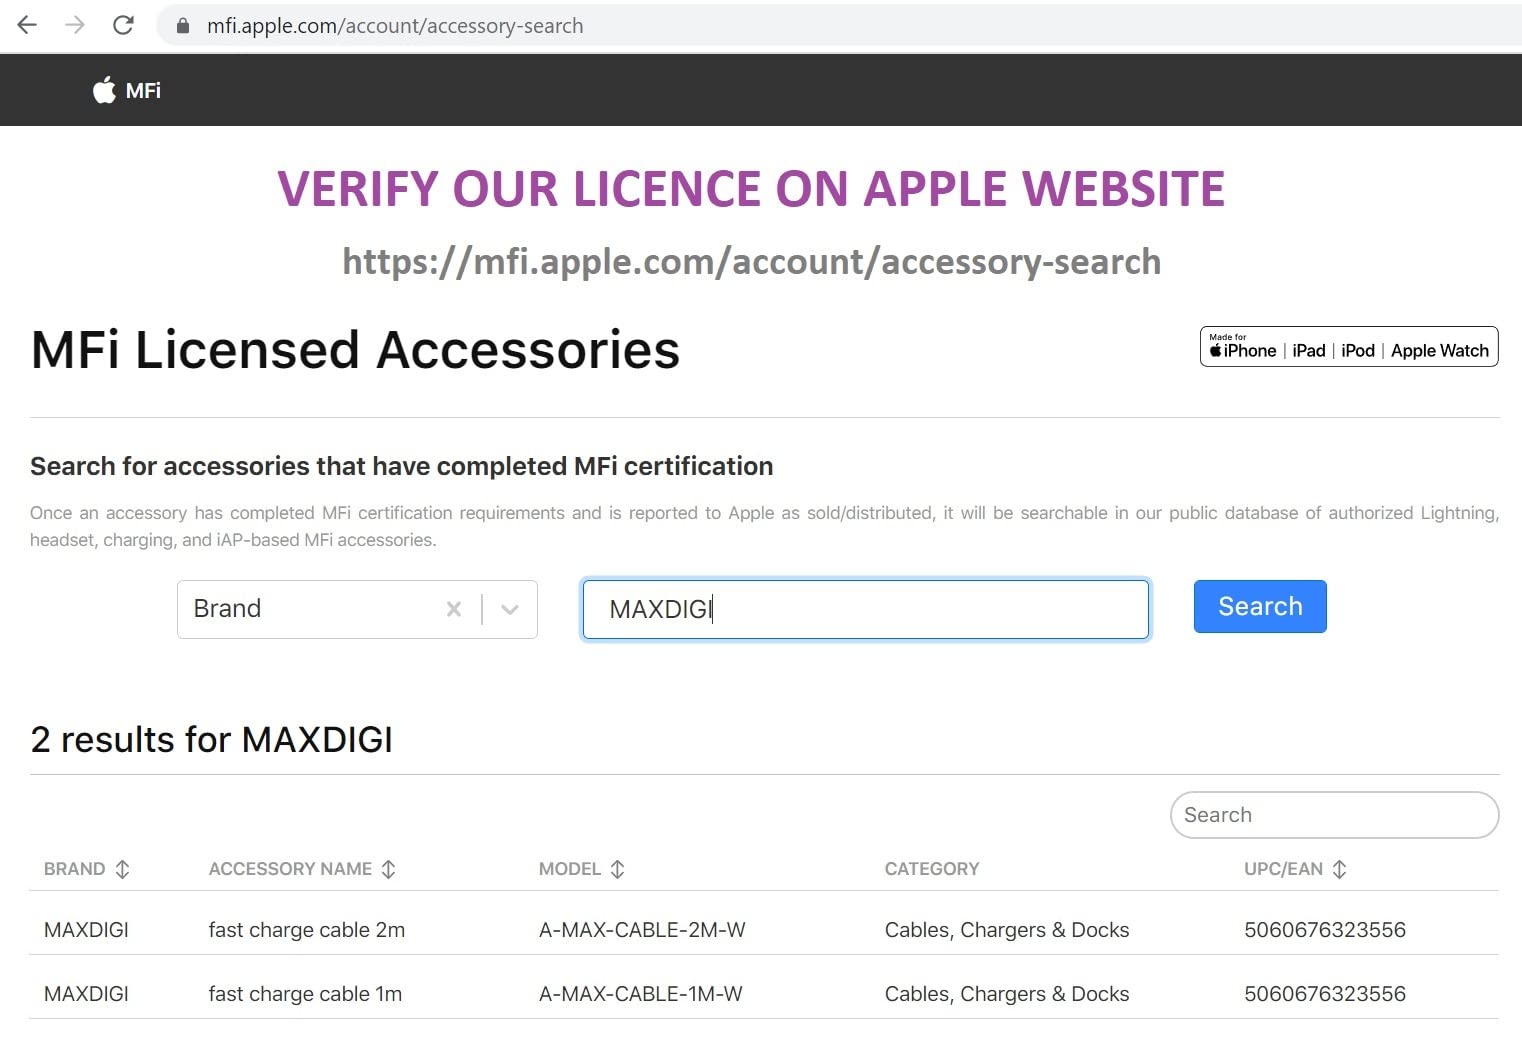Reload the page with refresh icon

click(123, 25)
